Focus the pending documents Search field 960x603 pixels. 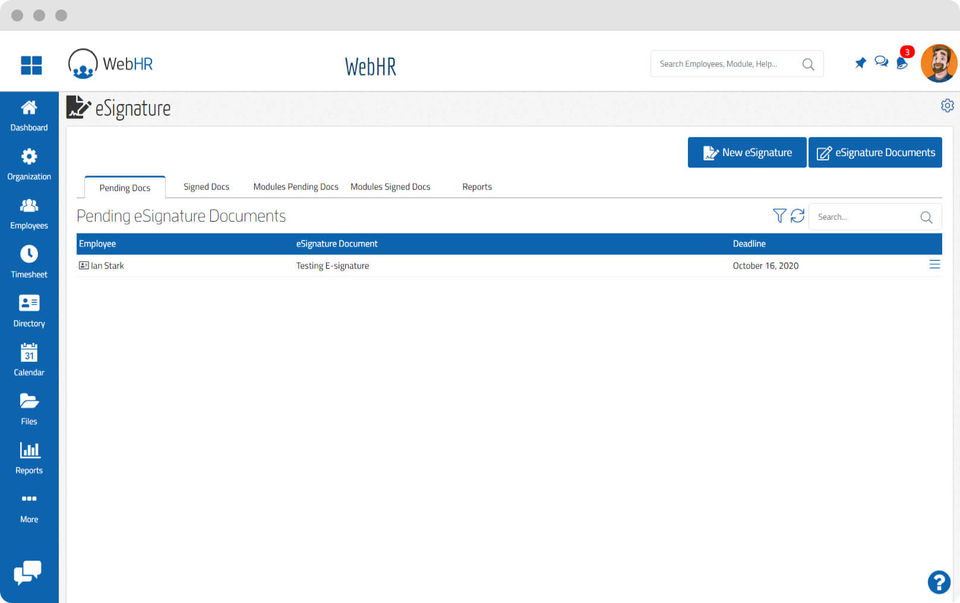pyautogui.click(x=875, y=217)
